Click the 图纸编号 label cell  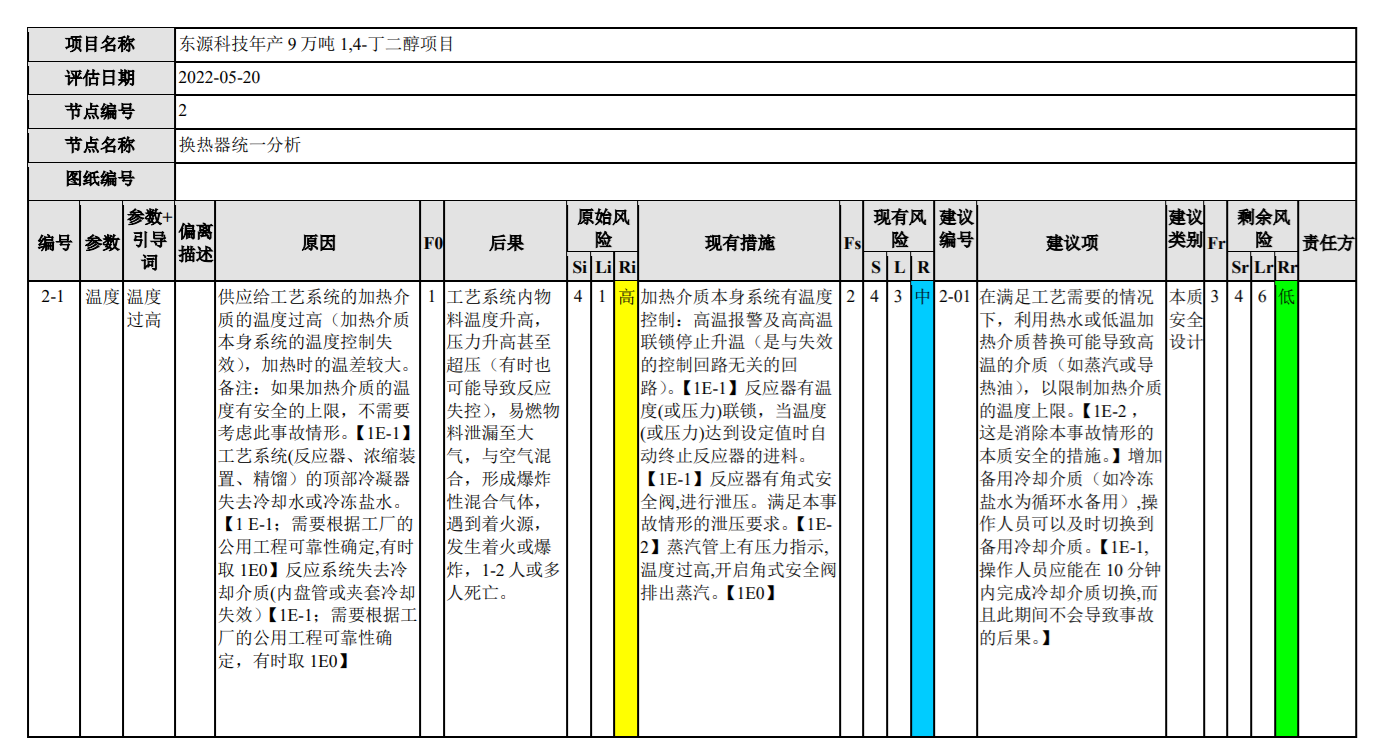[x=101, y=181]
